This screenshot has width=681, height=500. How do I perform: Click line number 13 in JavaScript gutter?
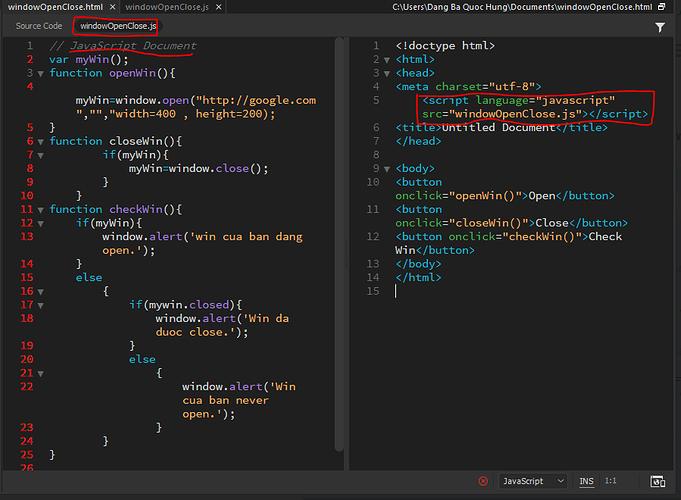(x=26, y=236)
